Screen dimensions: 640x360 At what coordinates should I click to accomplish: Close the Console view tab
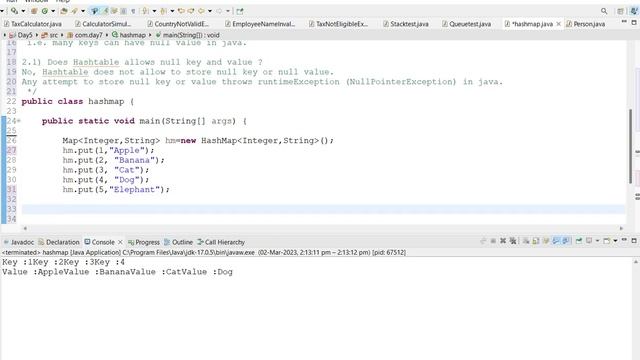click(x=120, y=242)
